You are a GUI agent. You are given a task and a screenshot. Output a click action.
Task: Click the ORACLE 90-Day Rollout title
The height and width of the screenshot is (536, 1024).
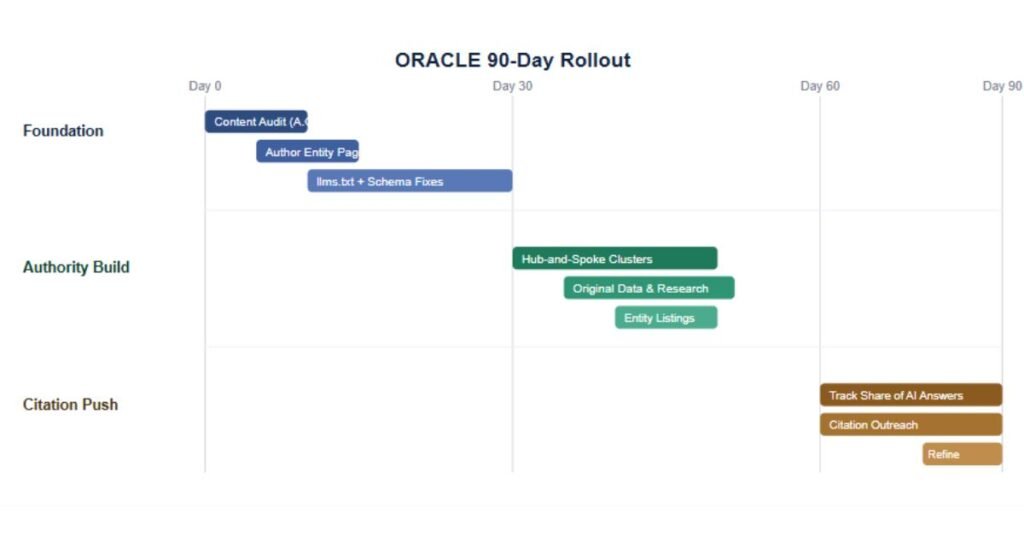(x=513, y=60)
